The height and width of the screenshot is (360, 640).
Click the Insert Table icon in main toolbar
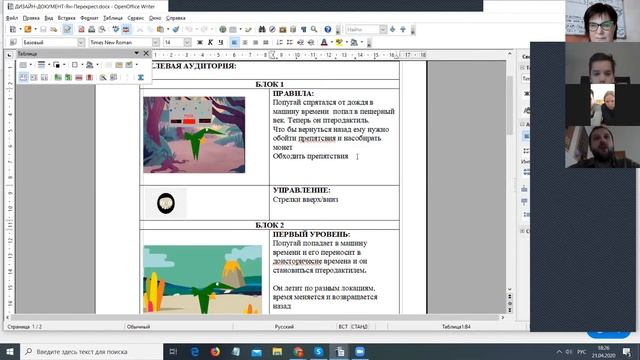coord(233,29)
